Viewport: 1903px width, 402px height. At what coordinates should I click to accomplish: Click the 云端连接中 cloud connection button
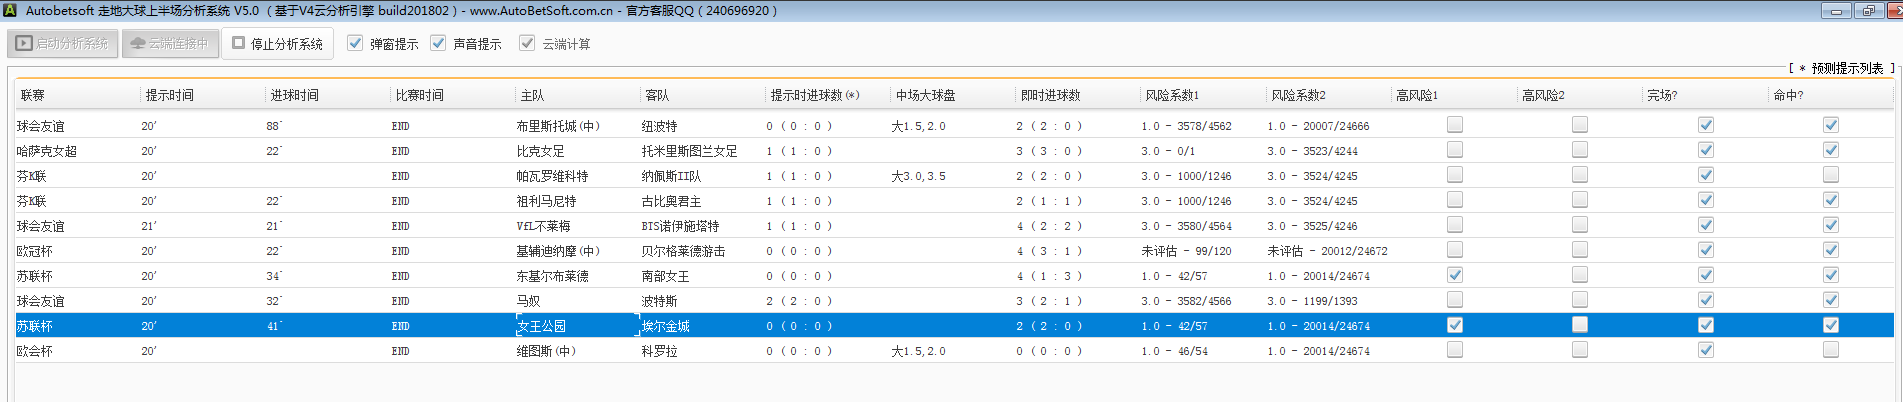170,44
